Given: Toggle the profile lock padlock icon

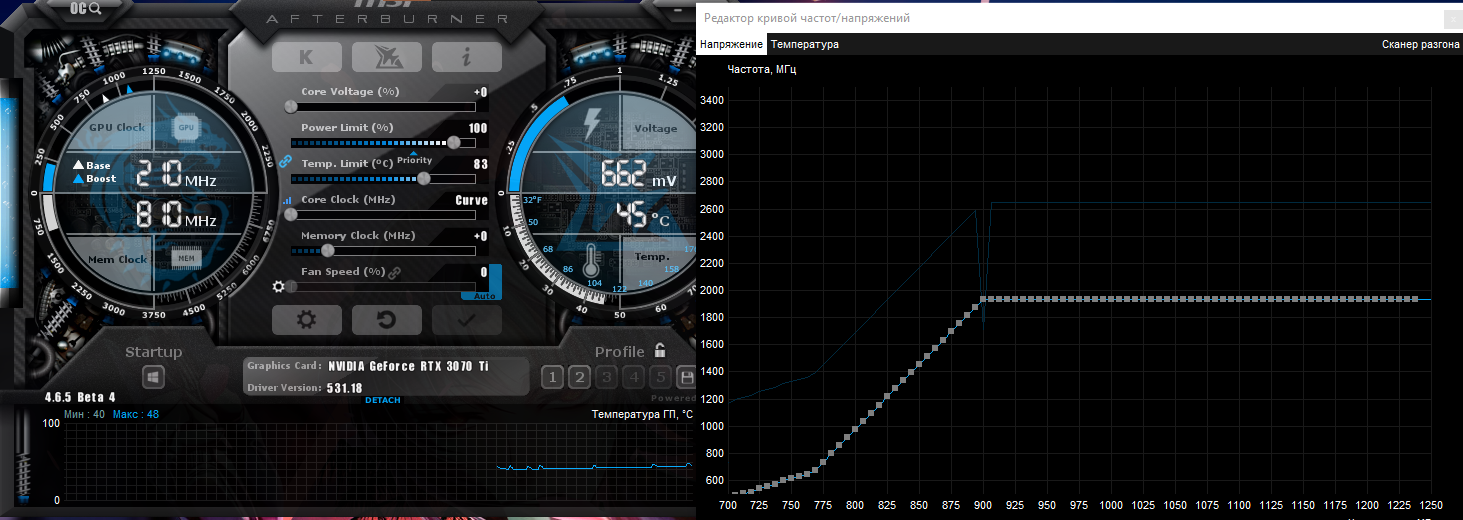Looking at the screenshot, I should click(x=660, y=351).
